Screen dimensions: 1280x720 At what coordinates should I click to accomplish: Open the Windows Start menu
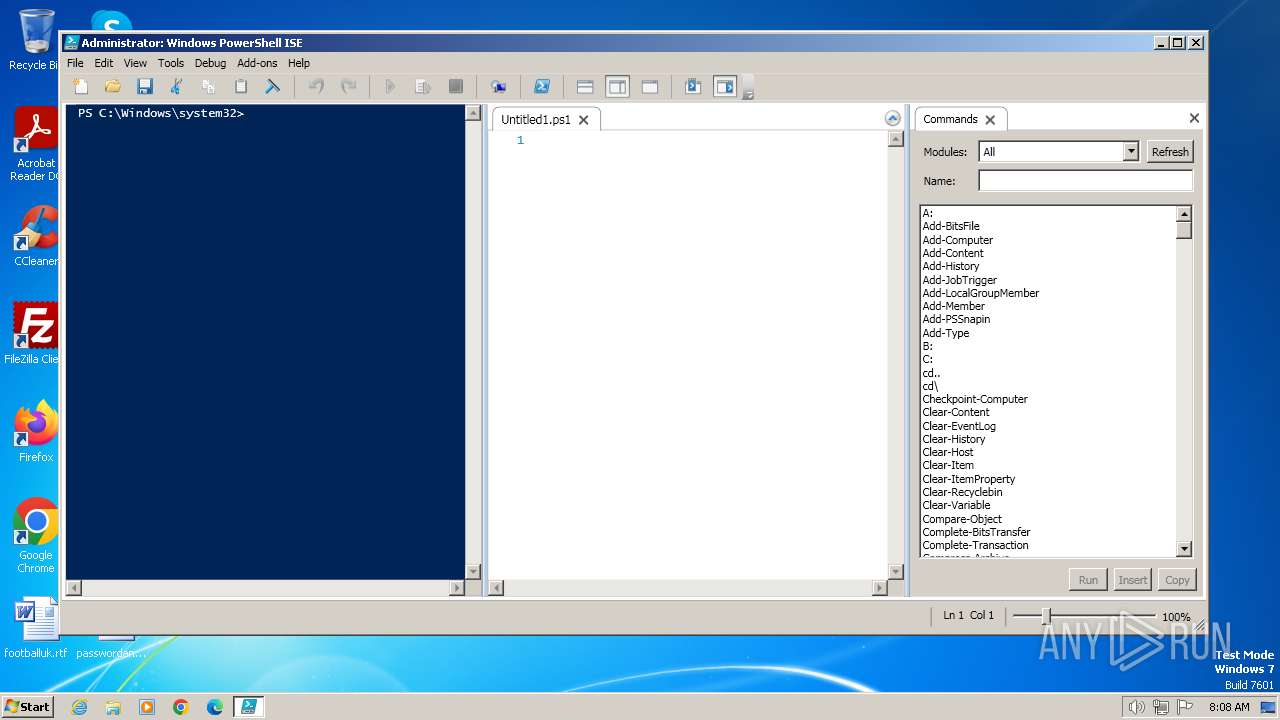point(28,706)
